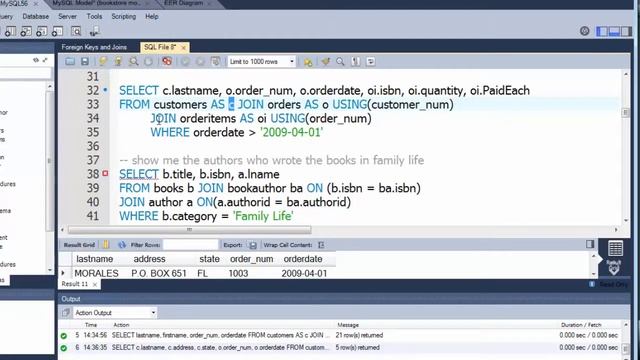The image size is (640, 360).
Task: Switch to the MySQL Model bookstore tab
Action: tap(96, 3)
